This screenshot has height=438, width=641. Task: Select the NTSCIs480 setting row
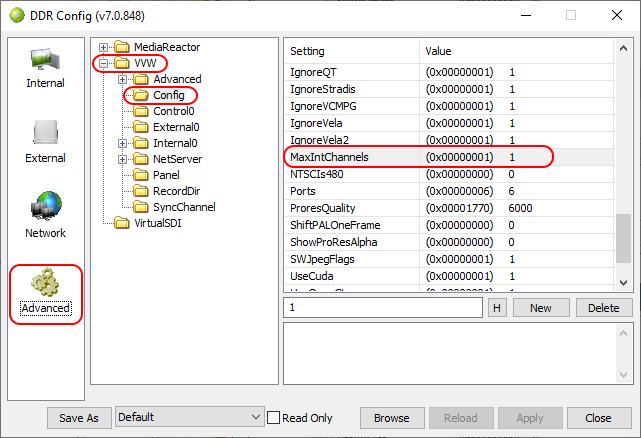(449, 174)
